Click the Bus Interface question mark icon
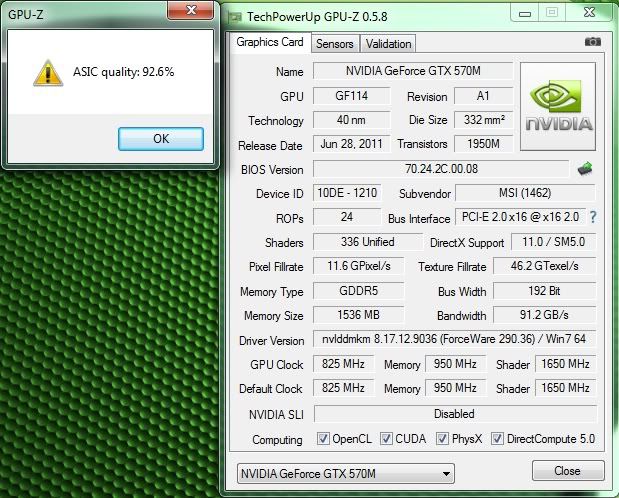The width and height of the screenshot is (619, 498). 593,217
